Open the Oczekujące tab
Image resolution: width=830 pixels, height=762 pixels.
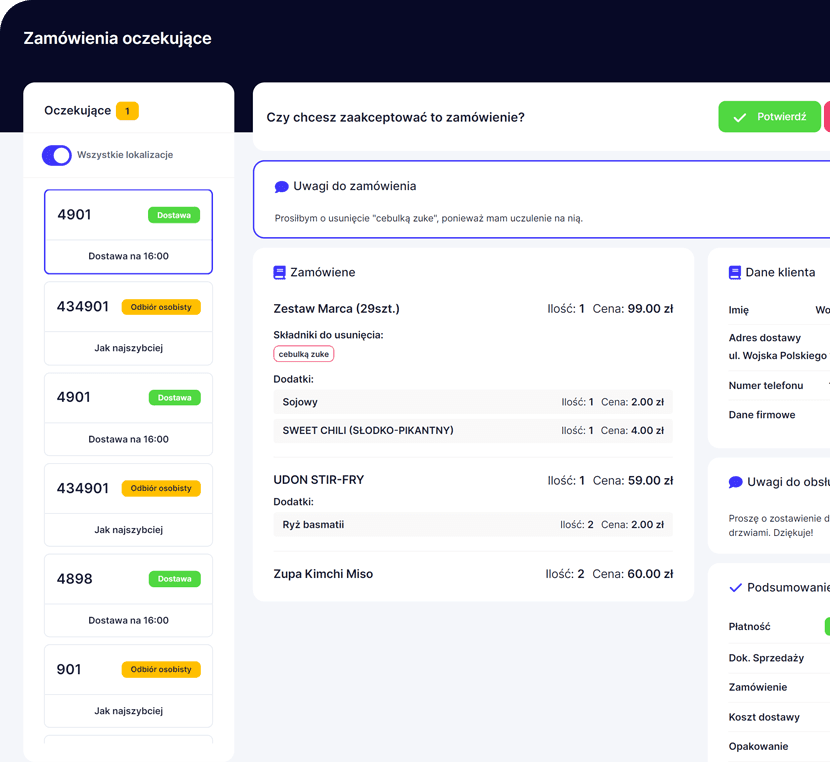pyautogui.click(x=77, y=111)
